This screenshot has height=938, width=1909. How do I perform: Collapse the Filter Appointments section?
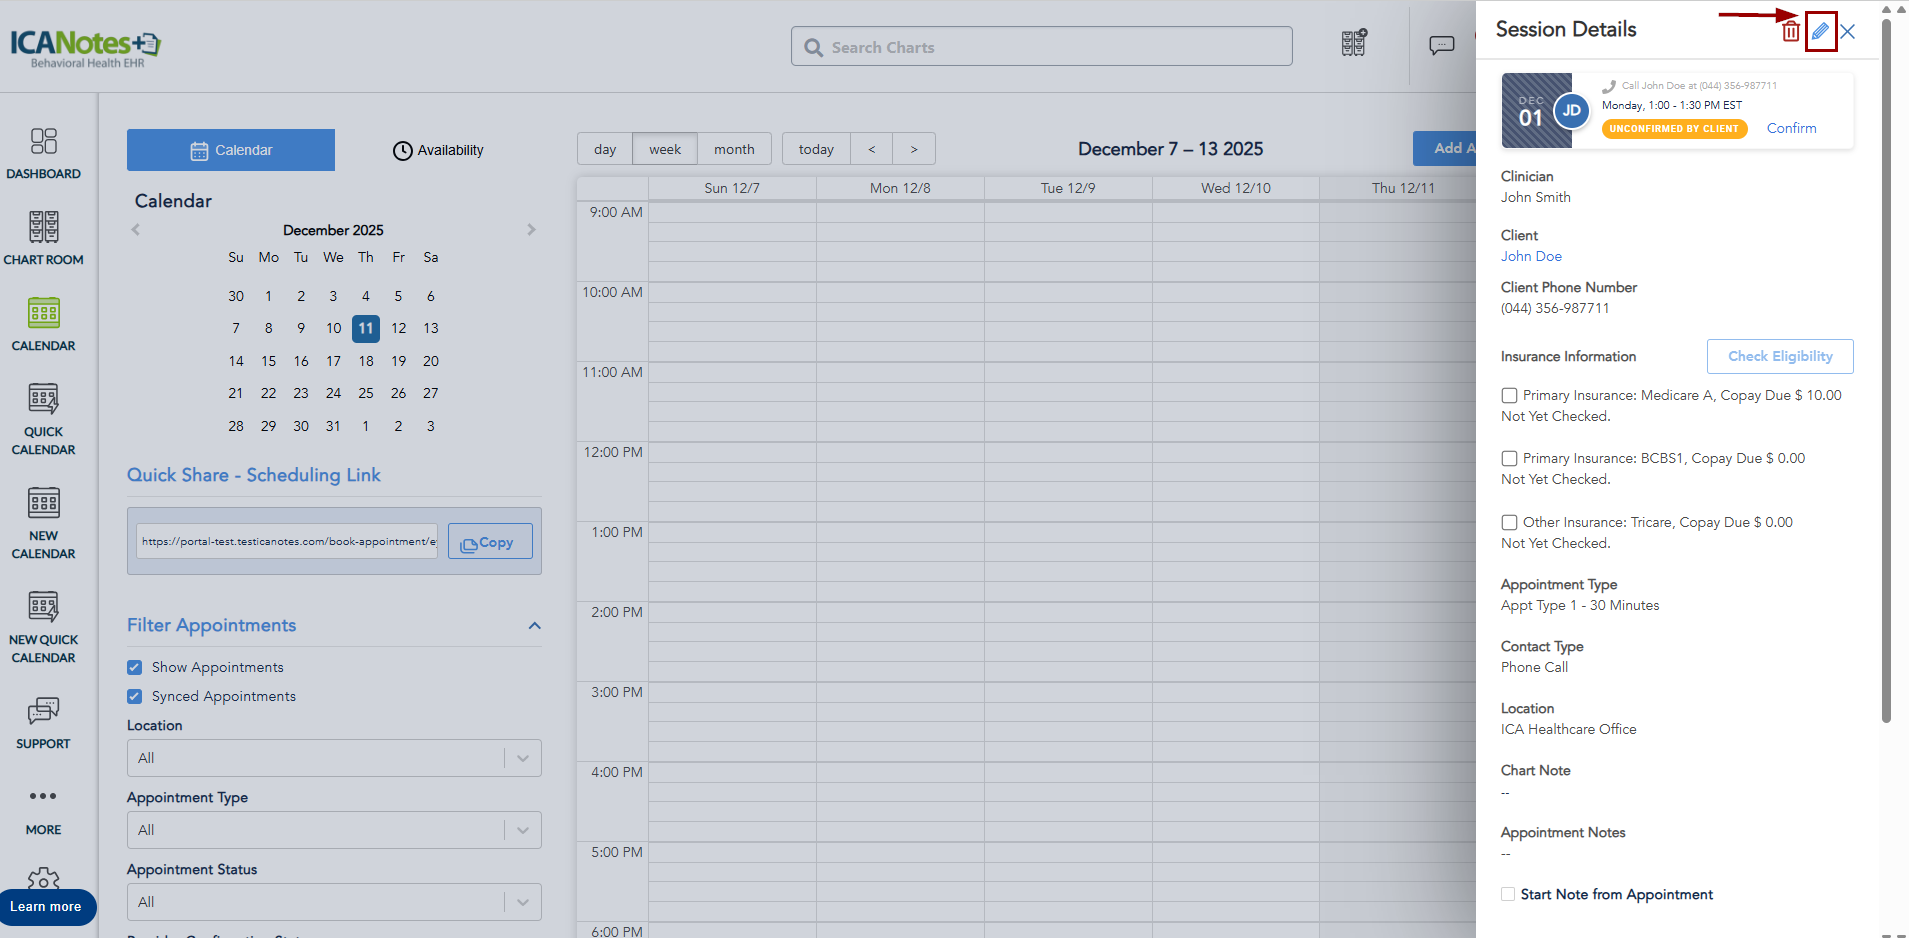(x=534, y=626)
